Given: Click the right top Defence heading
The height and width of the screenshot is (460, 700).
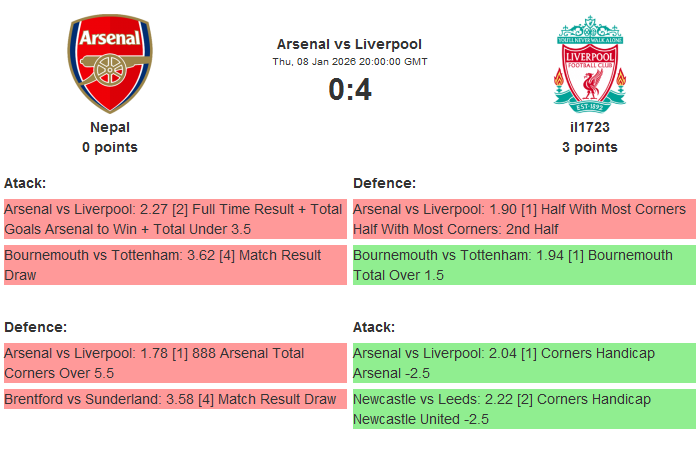Looking at the screenshot, I should (384, 183).
